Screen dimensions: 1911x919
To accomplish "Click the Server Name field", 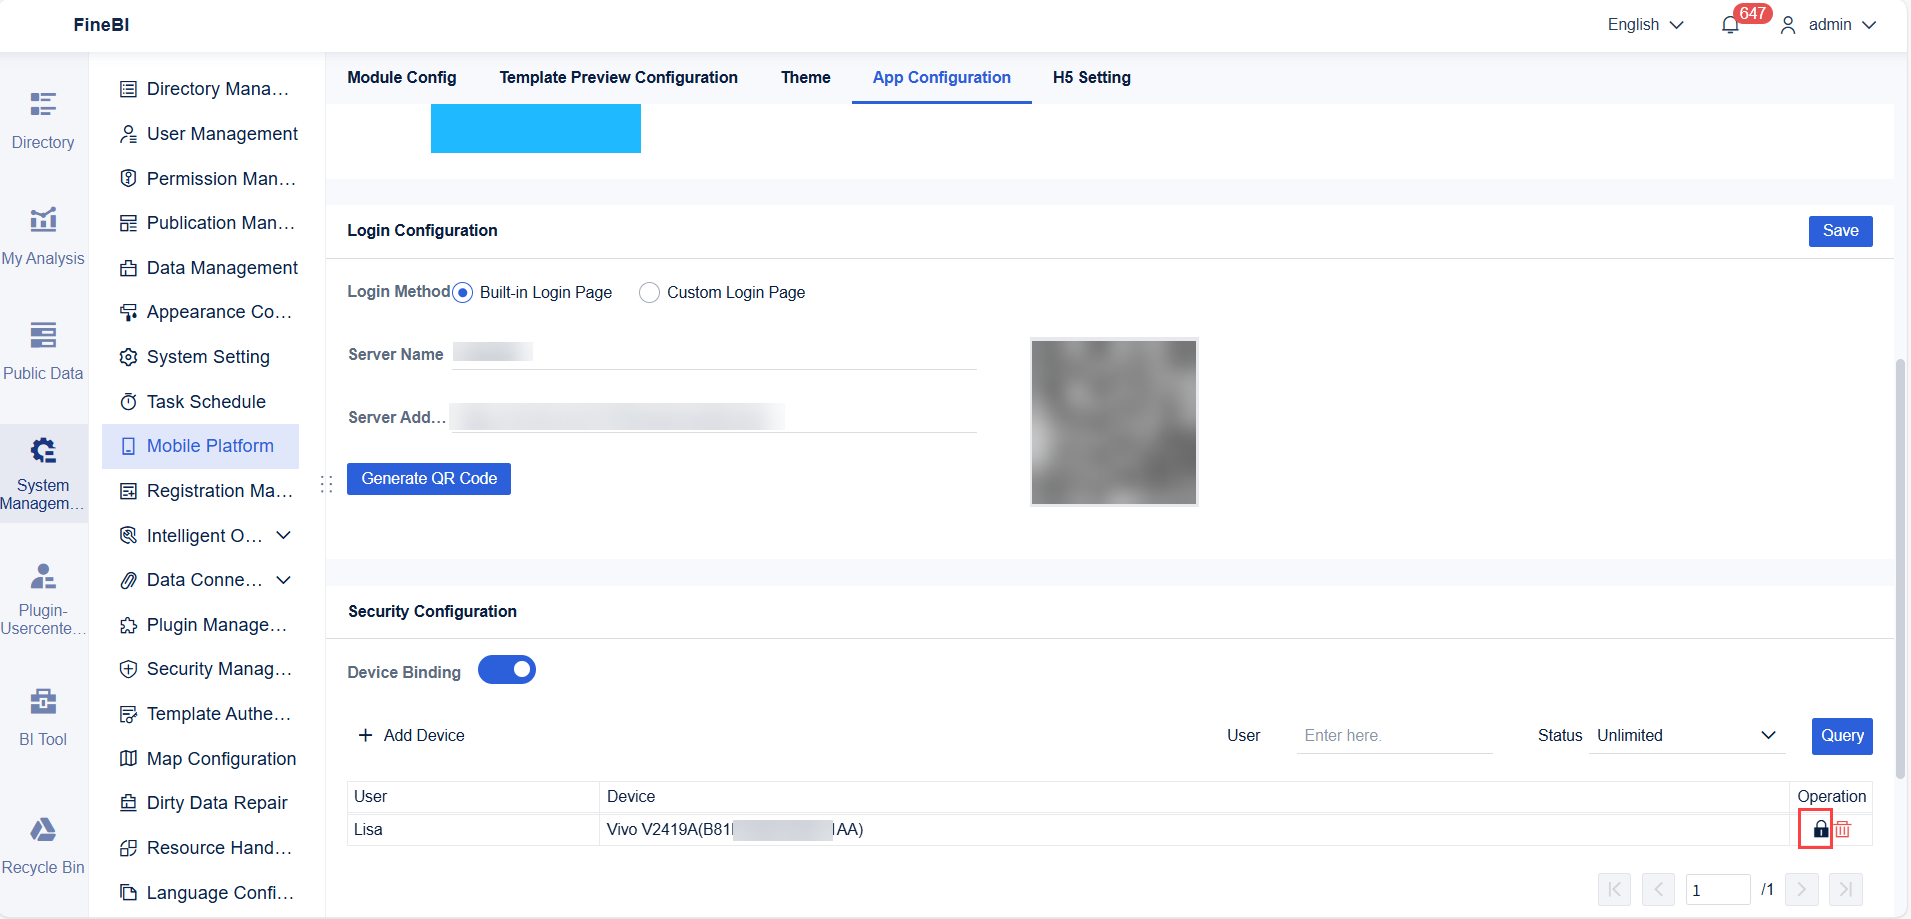I will coord(714,353).
